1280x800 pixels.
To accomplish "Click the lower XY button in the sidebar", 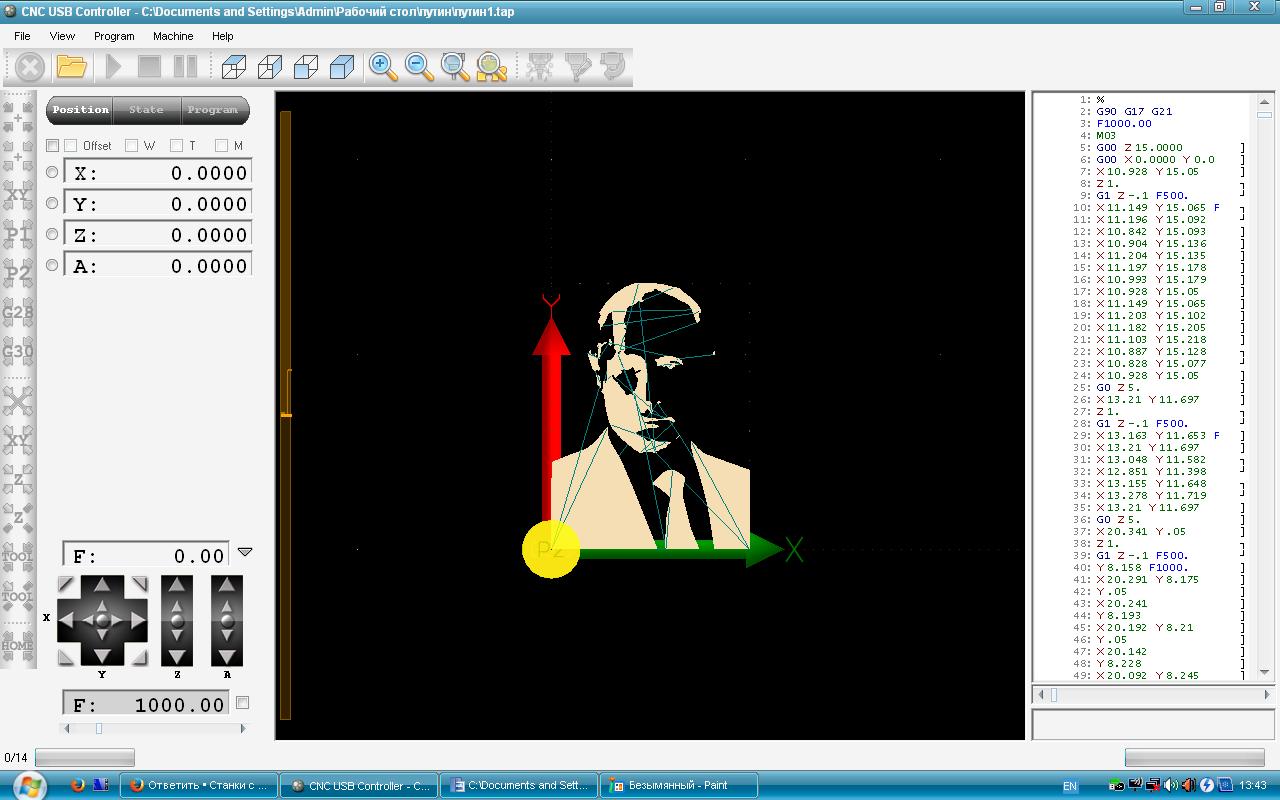I will pos(18,440).
